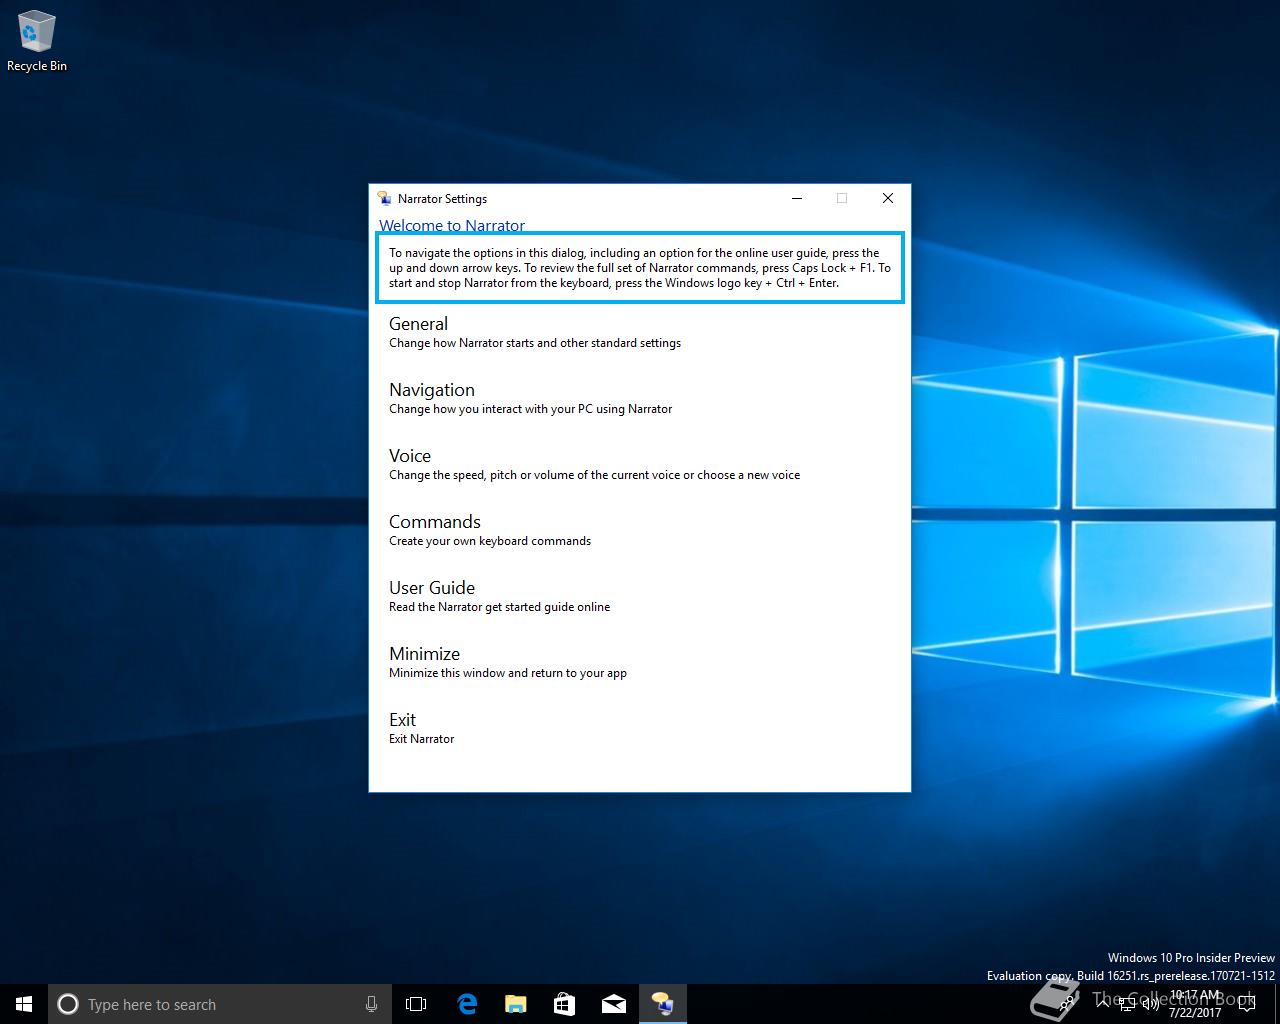Launch Microsoft Edge from taskbar
Viewport: 1280px width, 1024px height.
coord(466,1004)
